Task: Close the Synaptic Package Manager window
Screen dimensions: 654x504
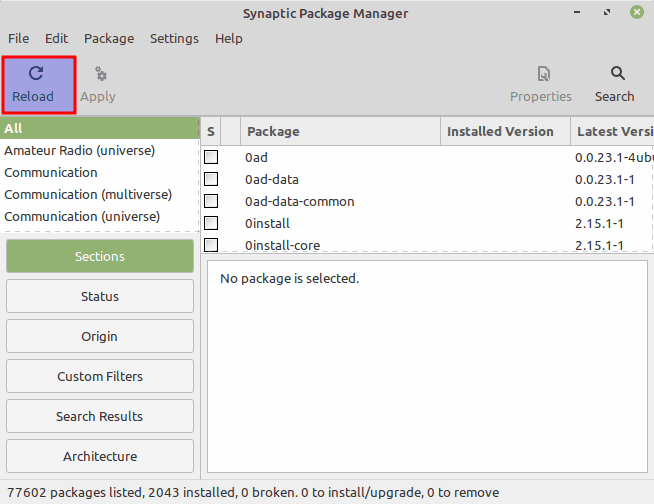Action: [x=636, y=12]
